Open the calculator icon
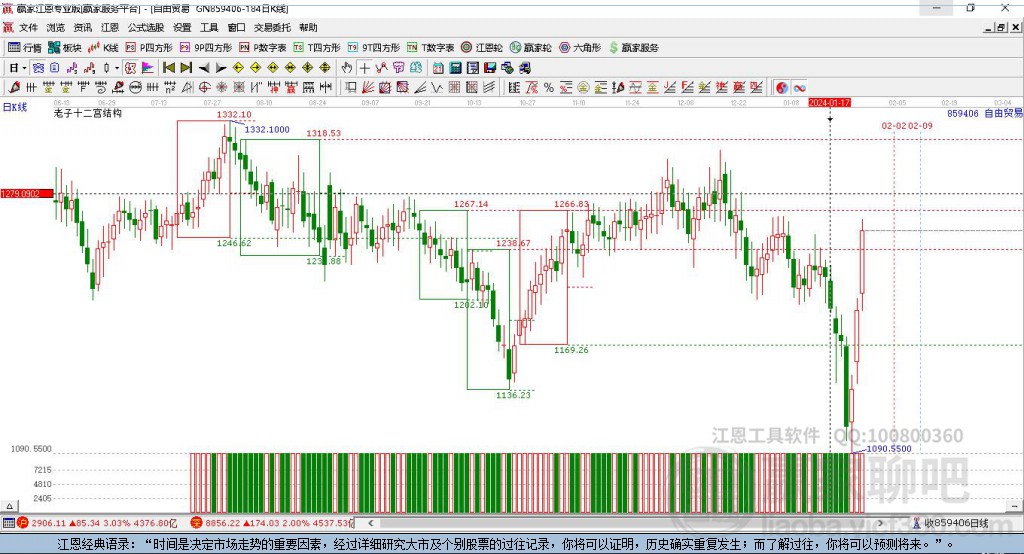The image size is (1024, 554). [x=455, y=68]
